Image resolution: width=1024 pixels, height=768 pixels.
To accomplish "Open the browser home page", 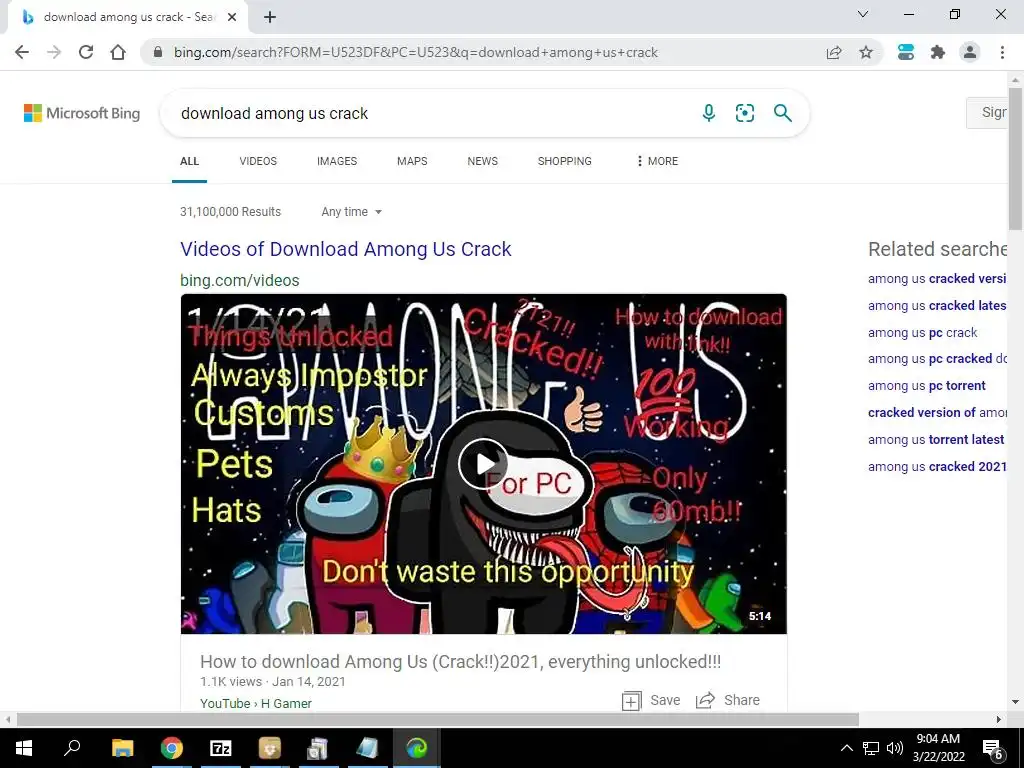I will click(x=118, y=52).
